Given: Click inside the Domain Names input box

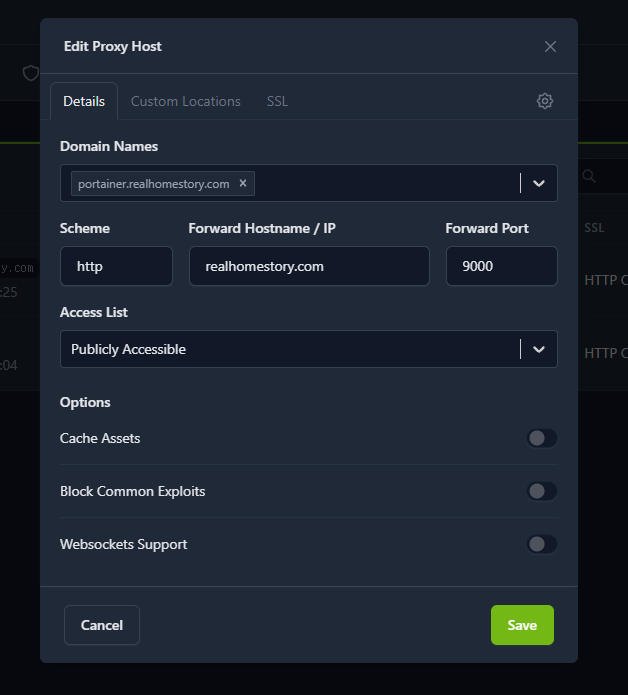Looking at the screenshot, I should click(x=385, y=184).
